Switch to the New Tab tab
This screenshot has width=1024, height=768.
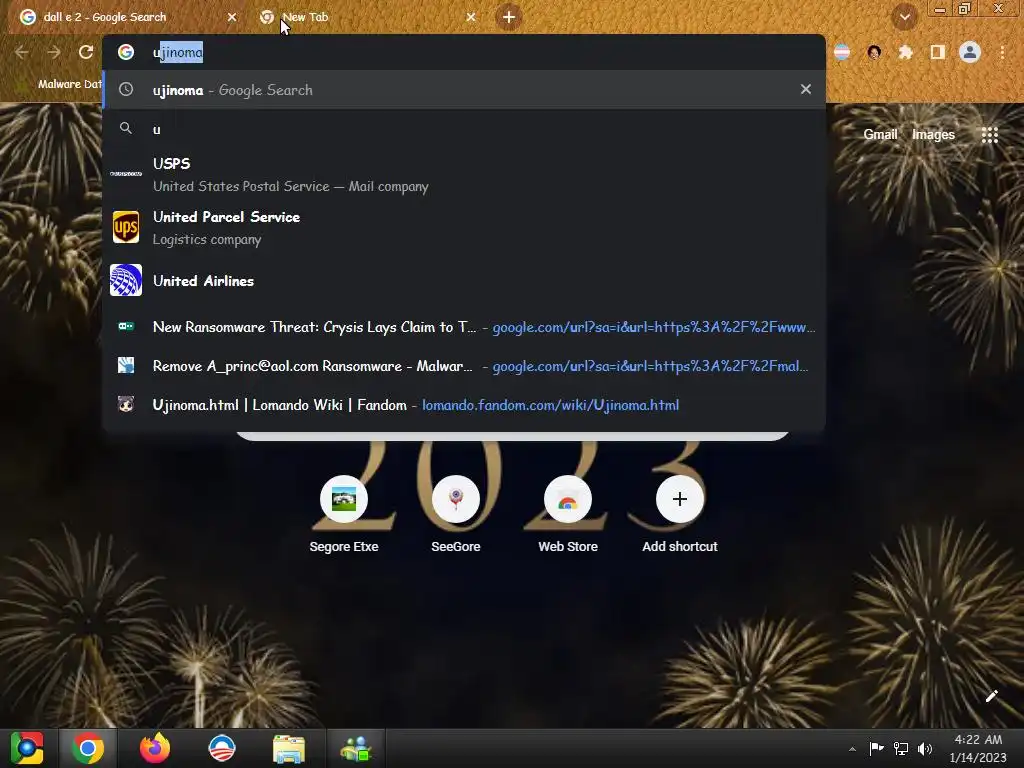click(366, 17)
